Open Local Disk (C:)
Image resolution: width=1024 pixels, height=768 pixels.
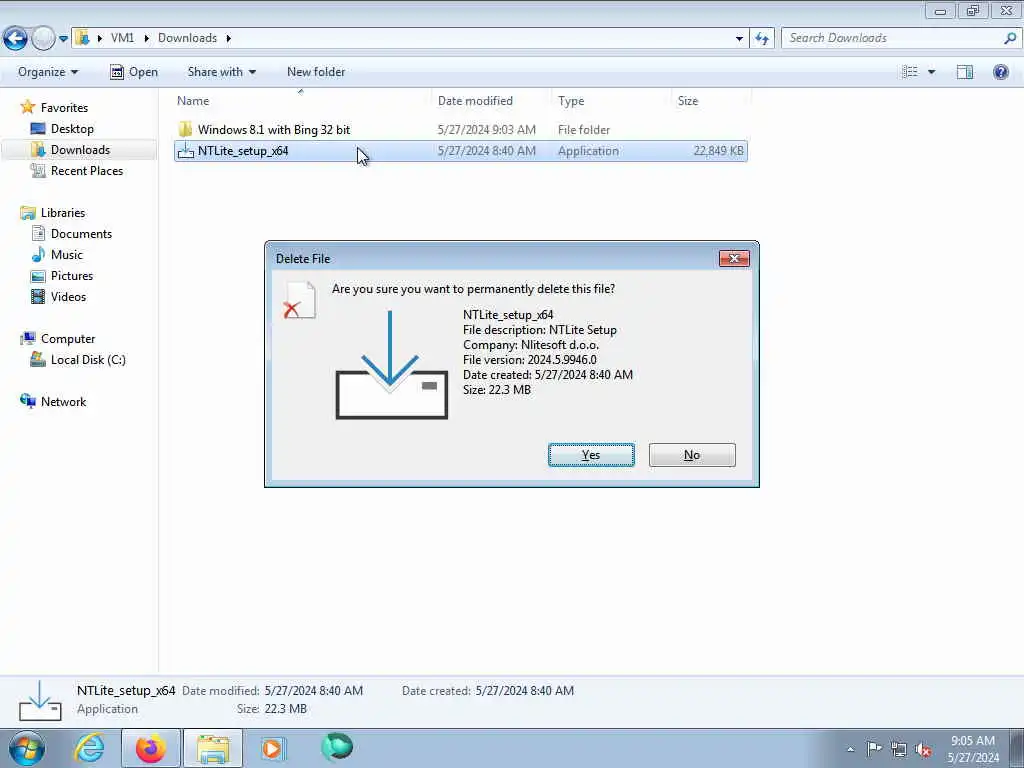(x=88, y=360)
